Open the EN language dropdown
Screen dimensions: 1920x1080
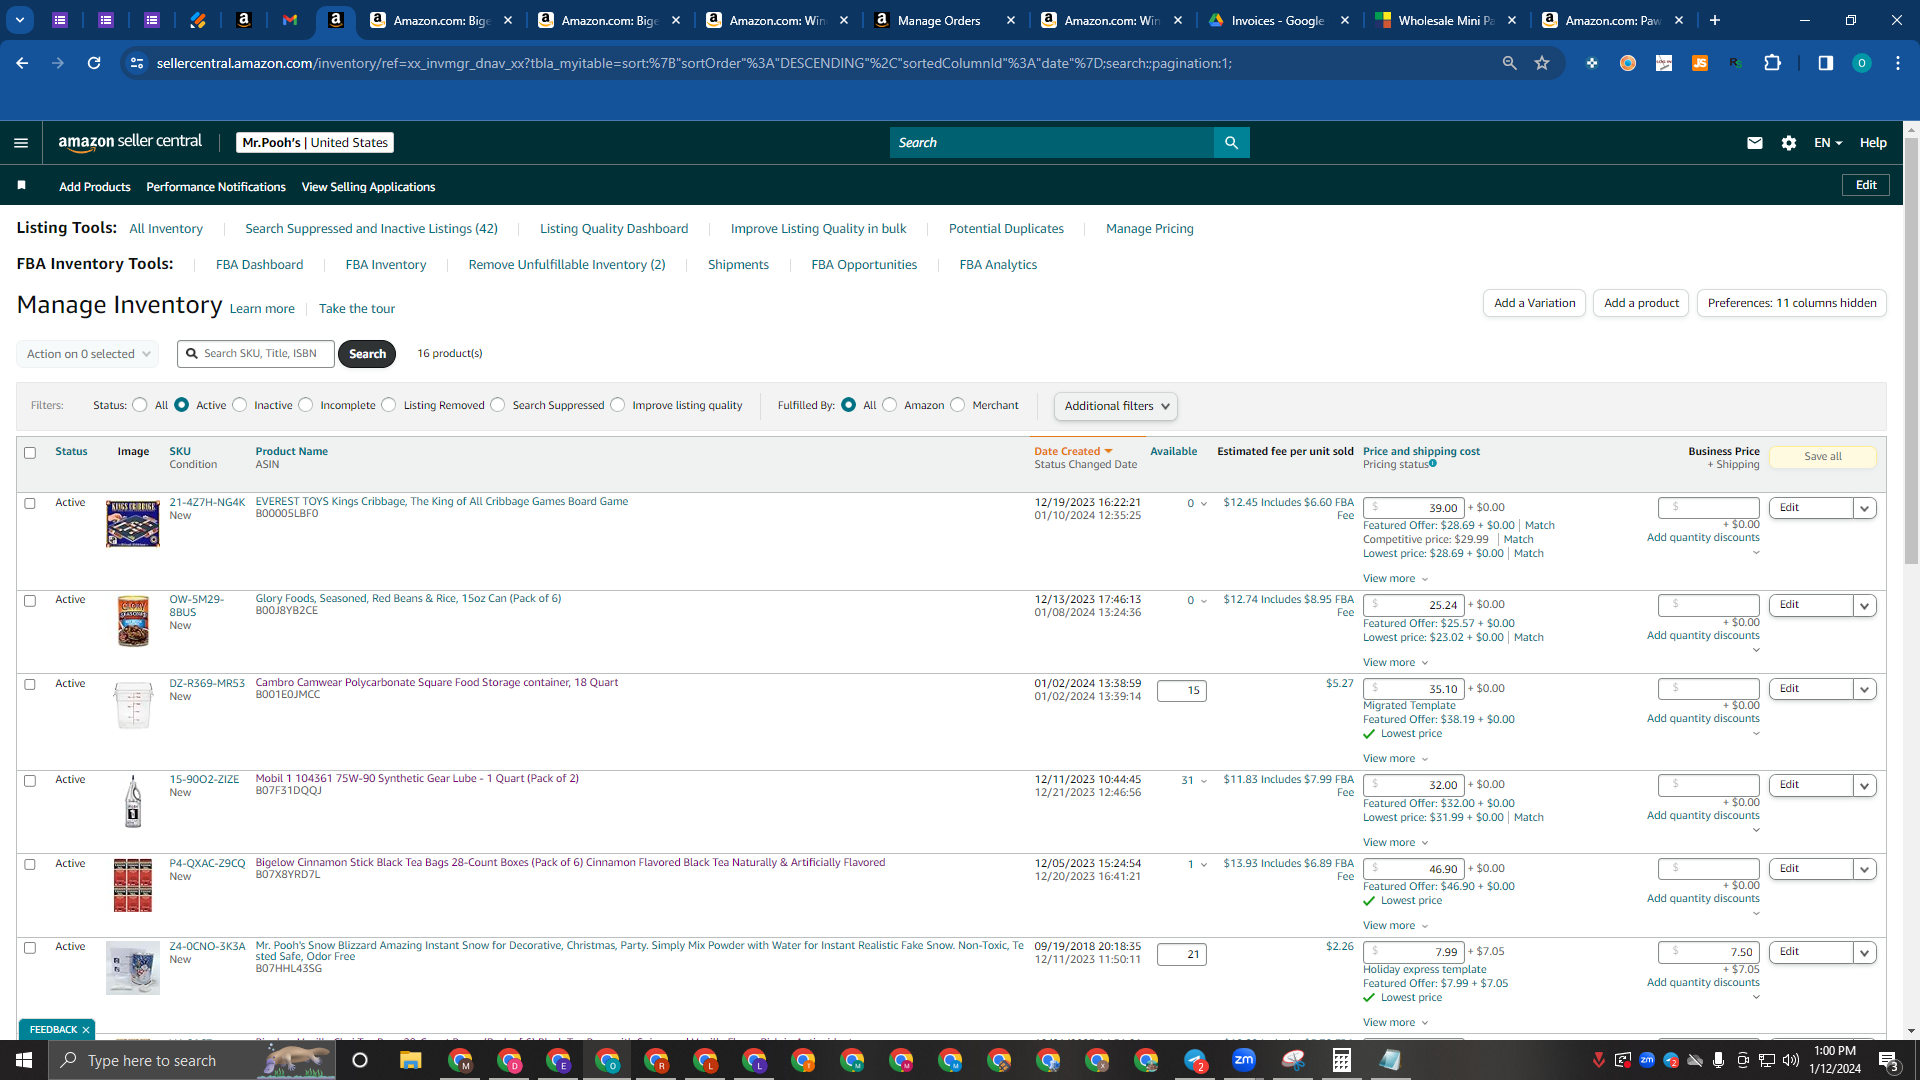[x=1828, y=143]
